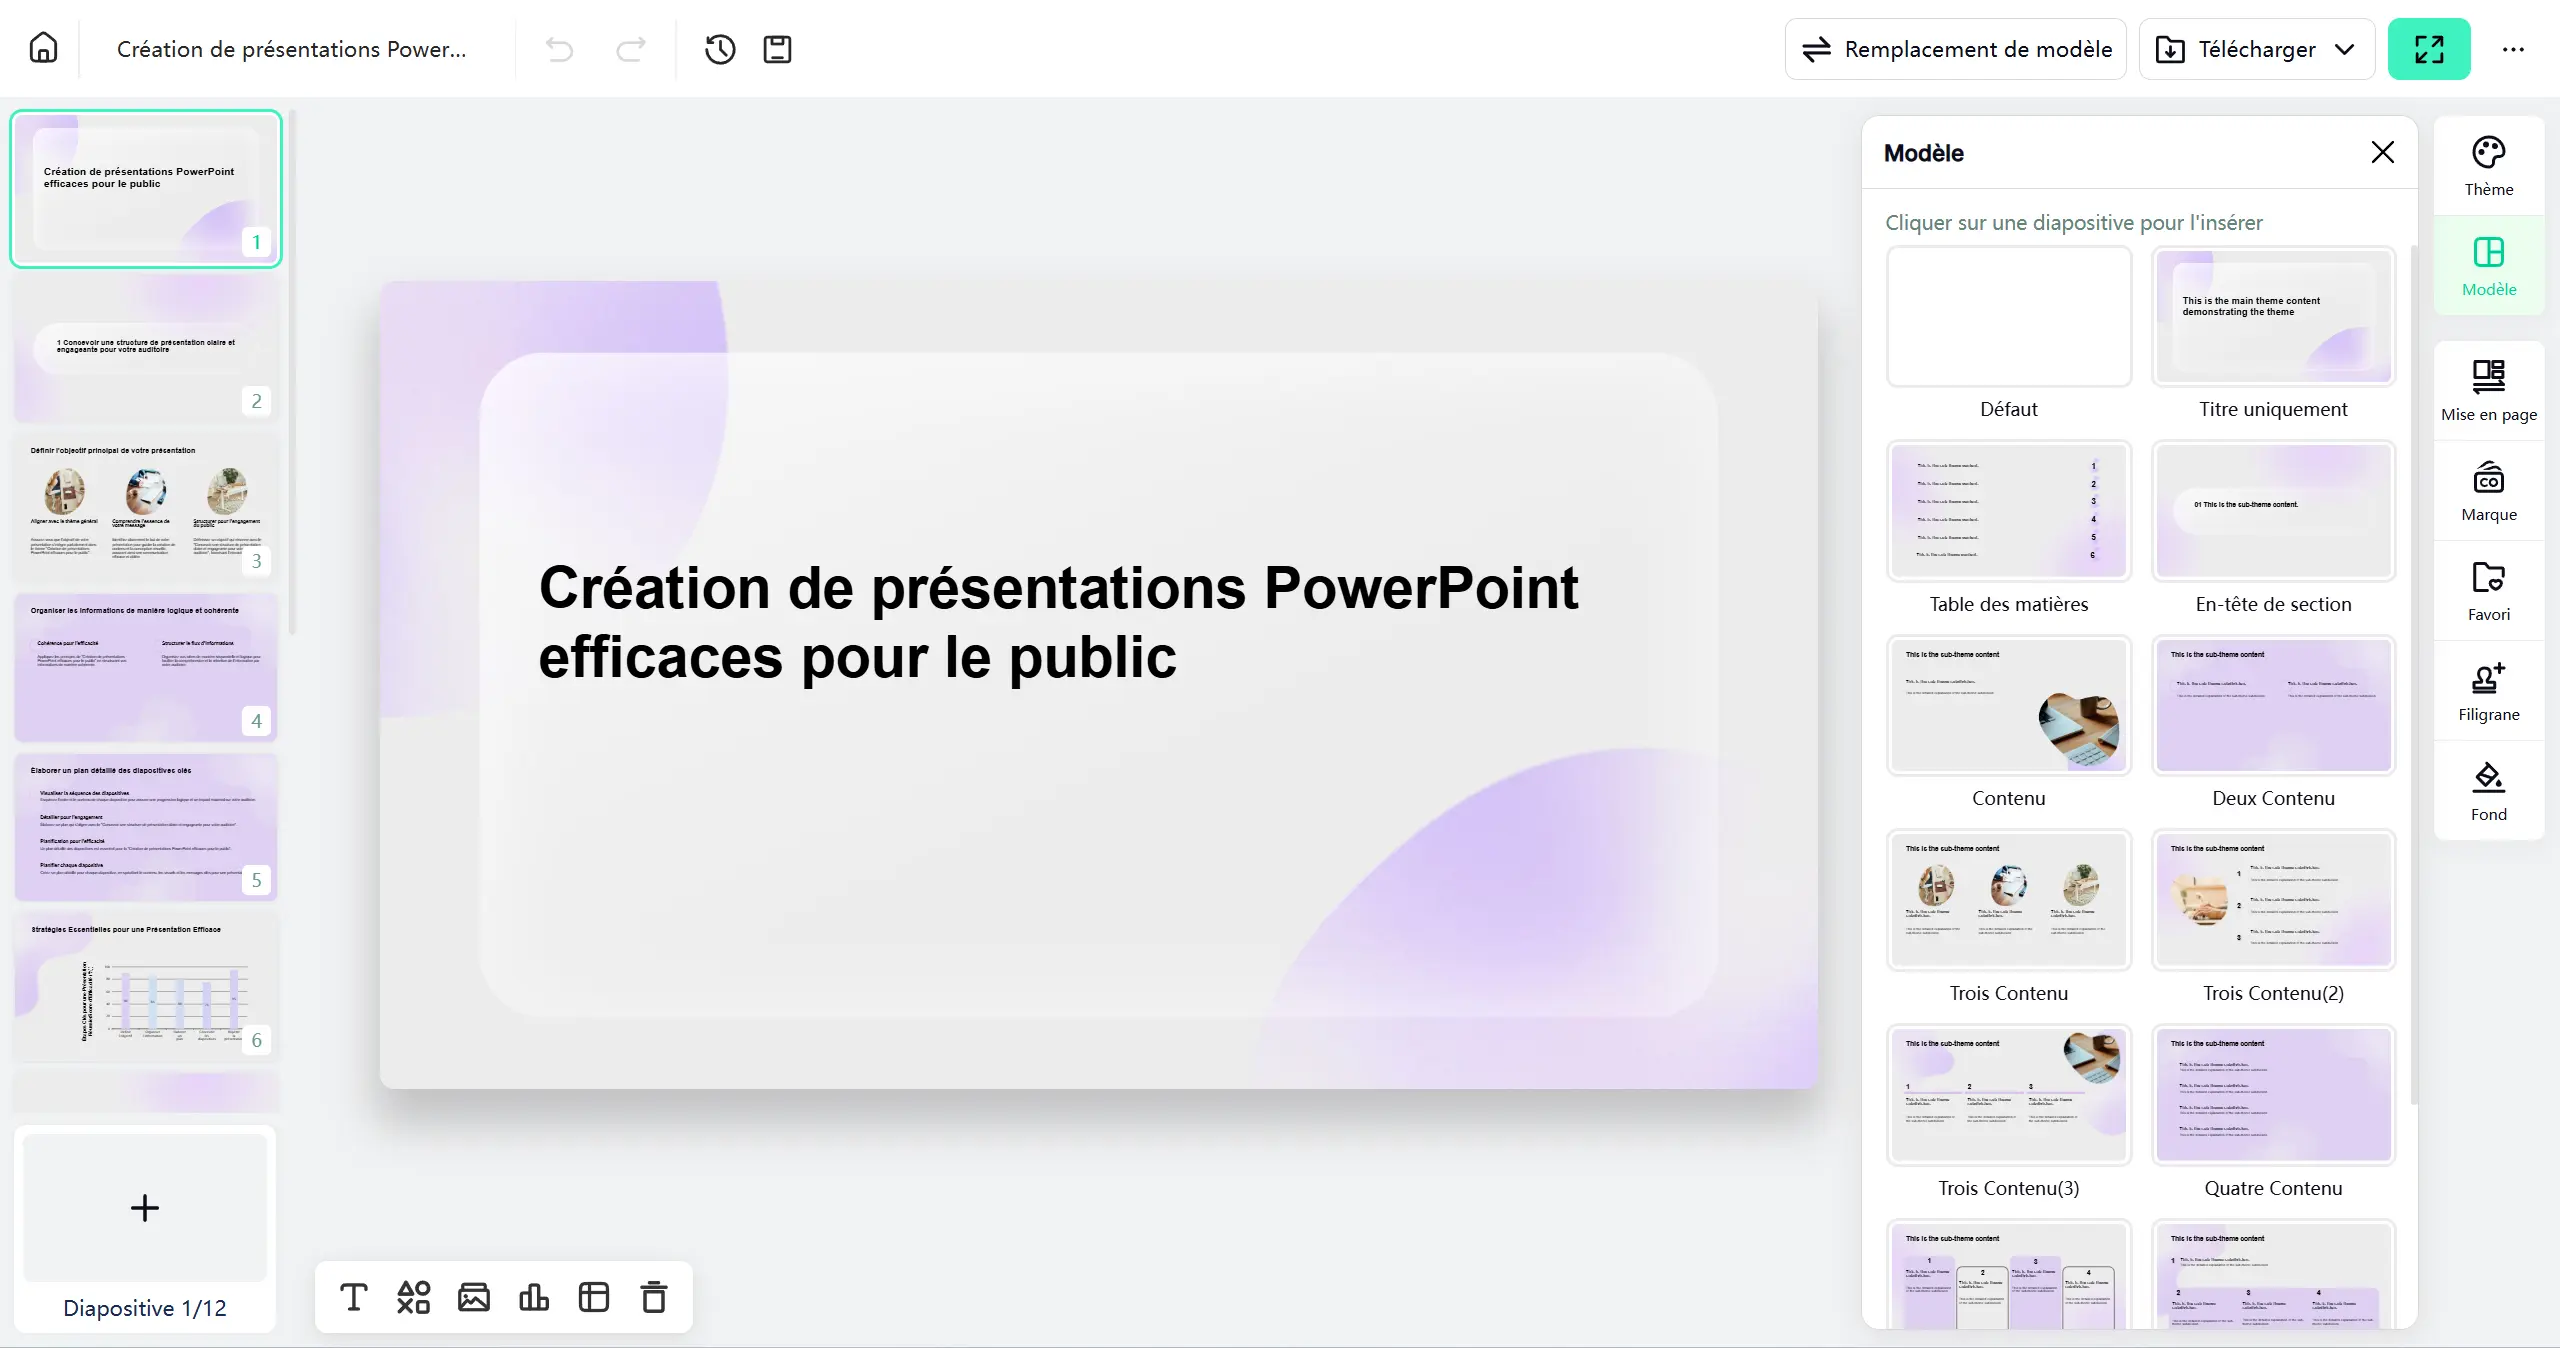
Task: Start fullscreen presentation mode
Action: (2429, 49)
